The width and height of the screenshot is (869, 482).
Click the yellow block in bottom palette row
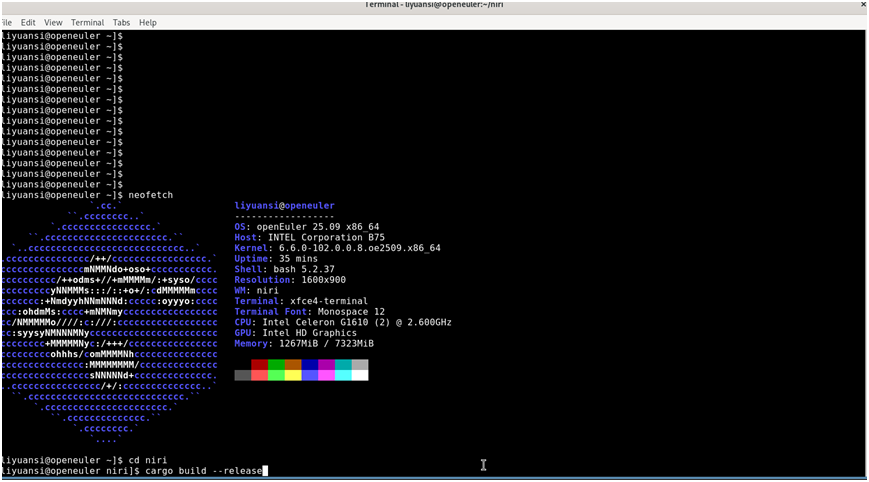(293, 375)
